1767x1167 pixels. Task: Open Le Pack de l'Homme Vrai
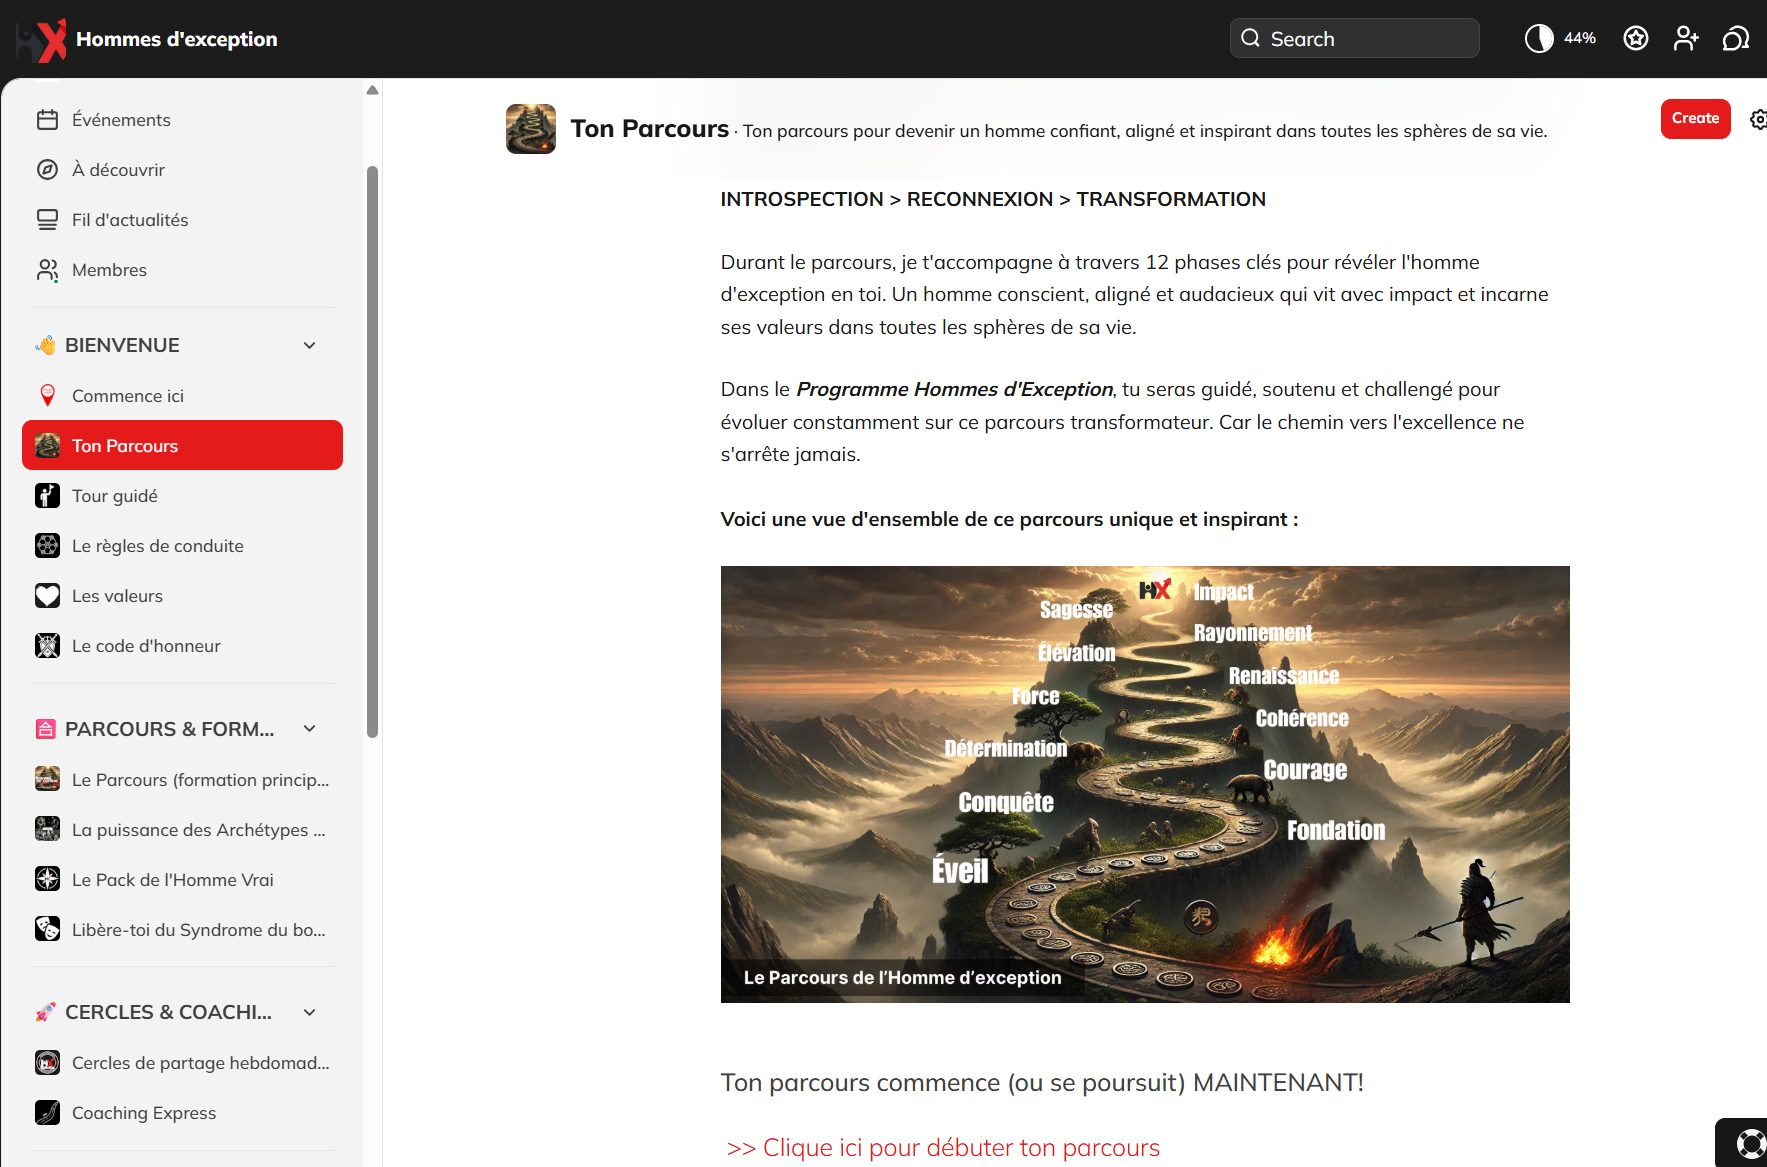coord(182,879)
